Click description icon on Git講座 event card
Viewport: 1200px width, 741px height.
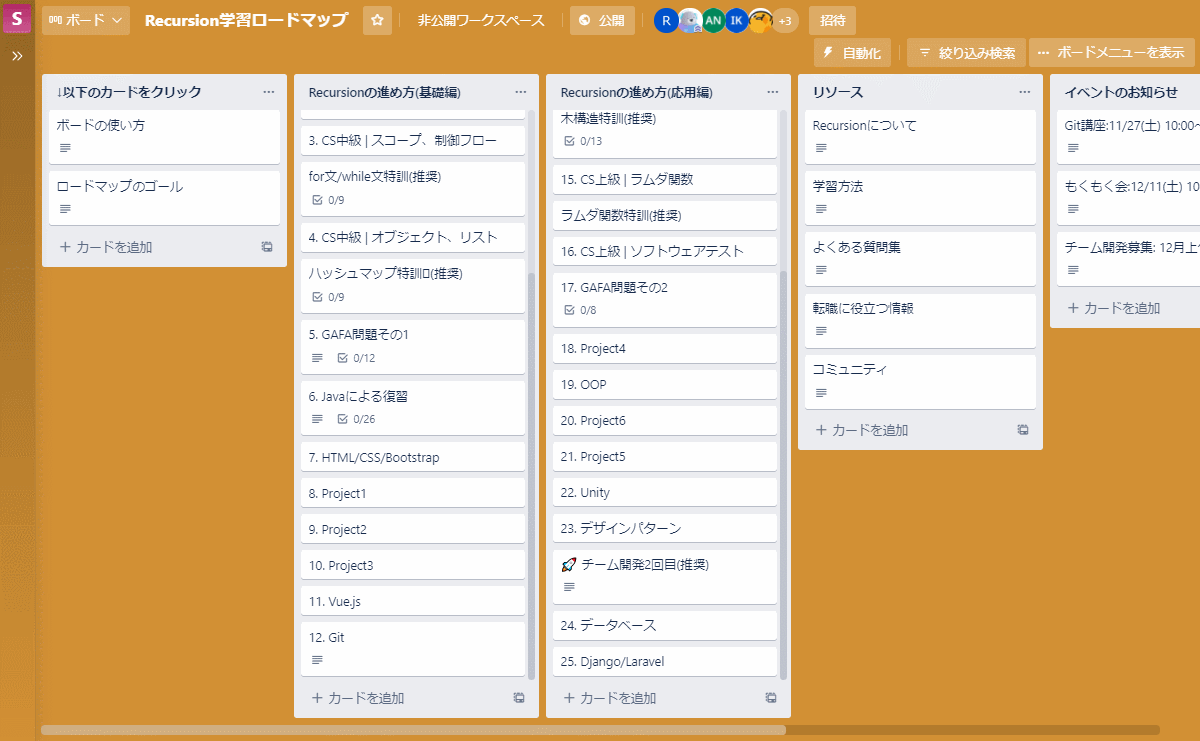[x=1073, y=148]
